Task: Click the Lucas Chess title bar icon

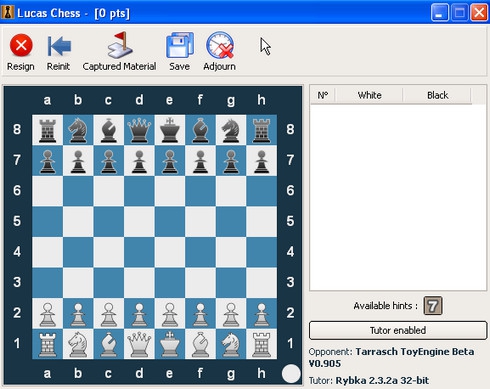Action: 7,12
